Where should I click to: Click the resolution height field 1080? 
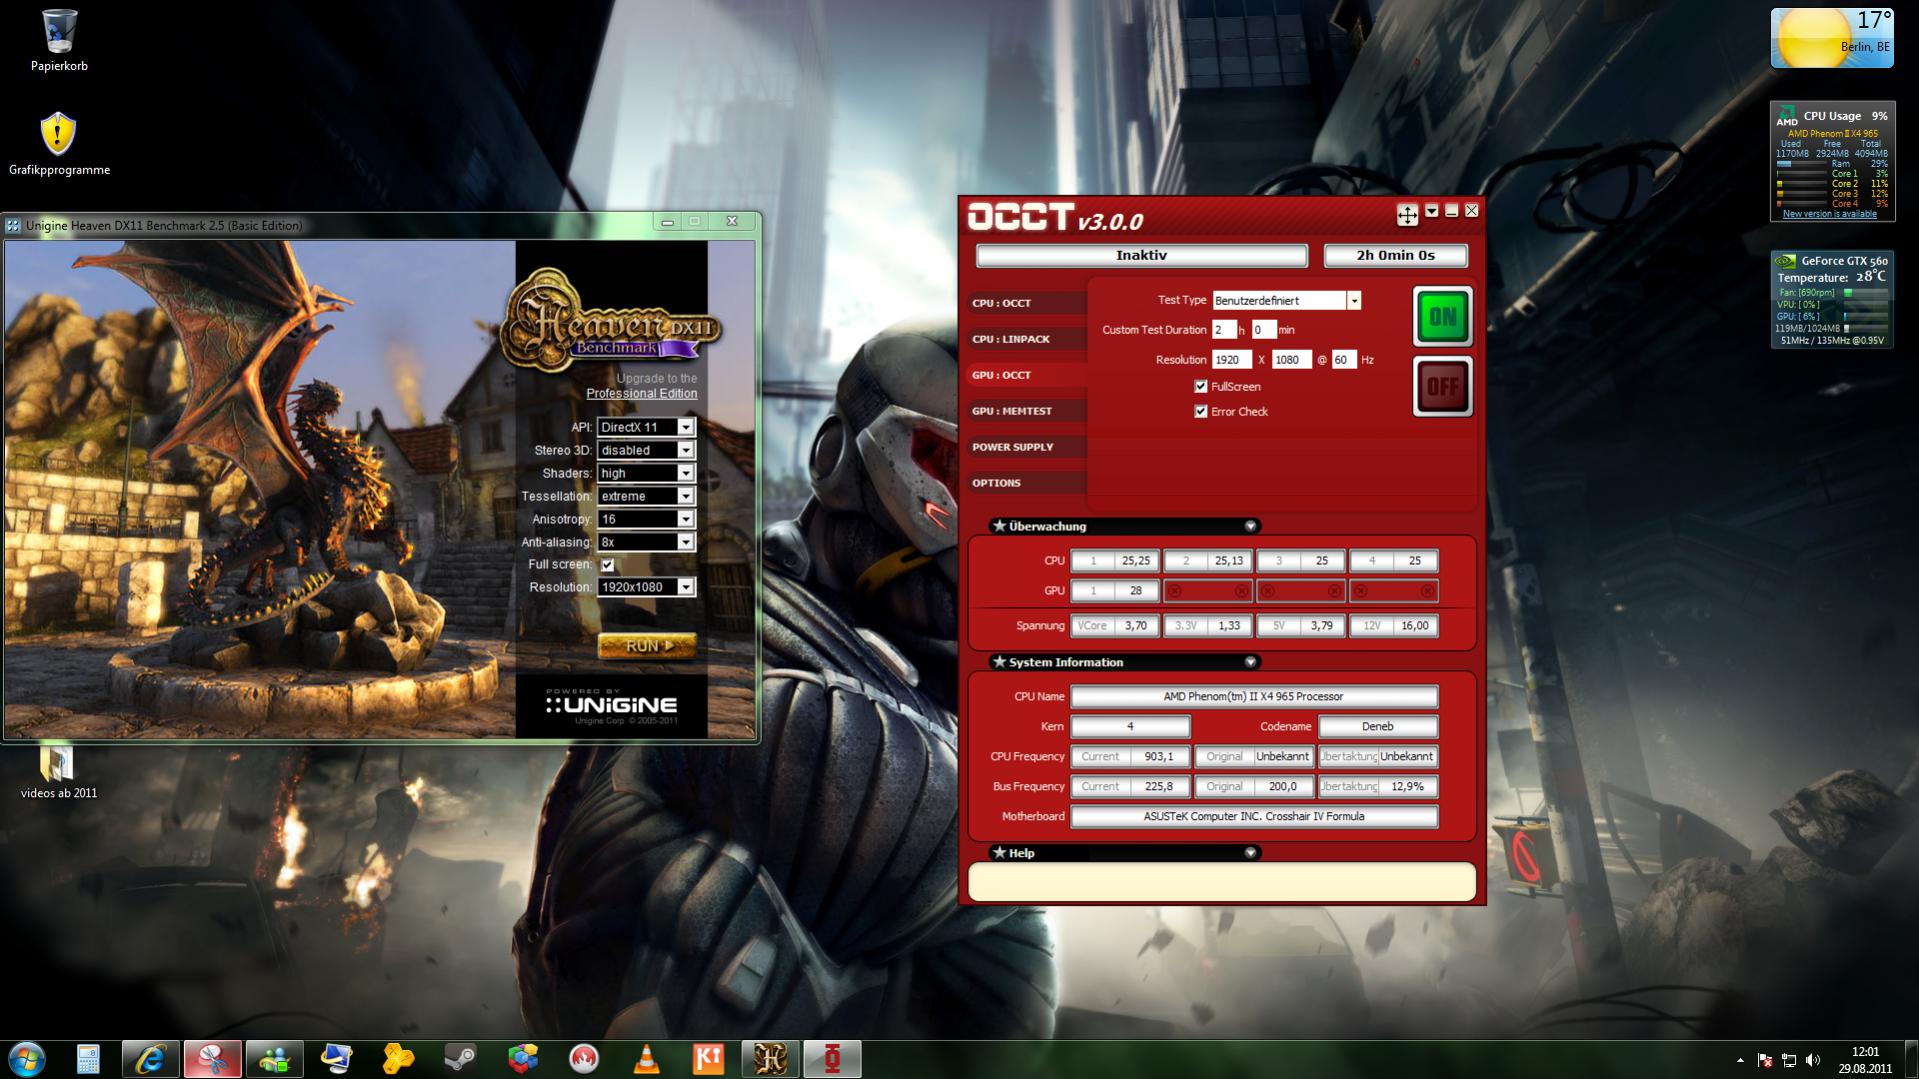point(1291,360)
